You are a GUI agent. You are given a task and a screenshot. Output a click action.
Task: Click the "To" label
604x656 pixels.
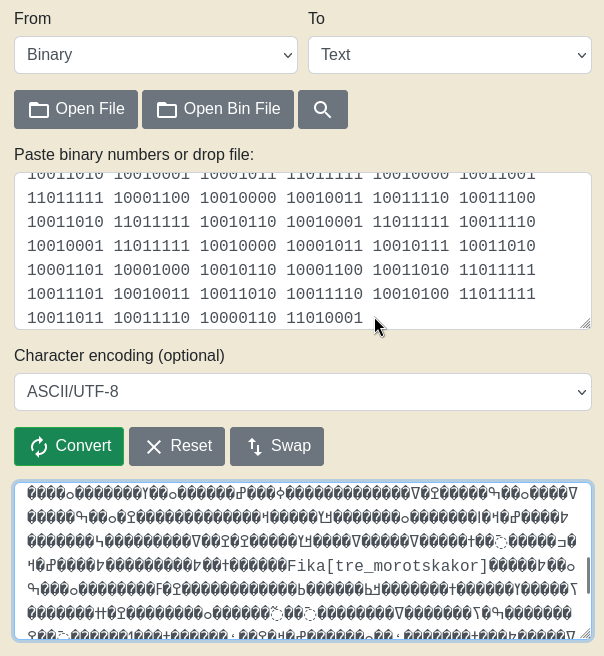[x=316, y=19]
